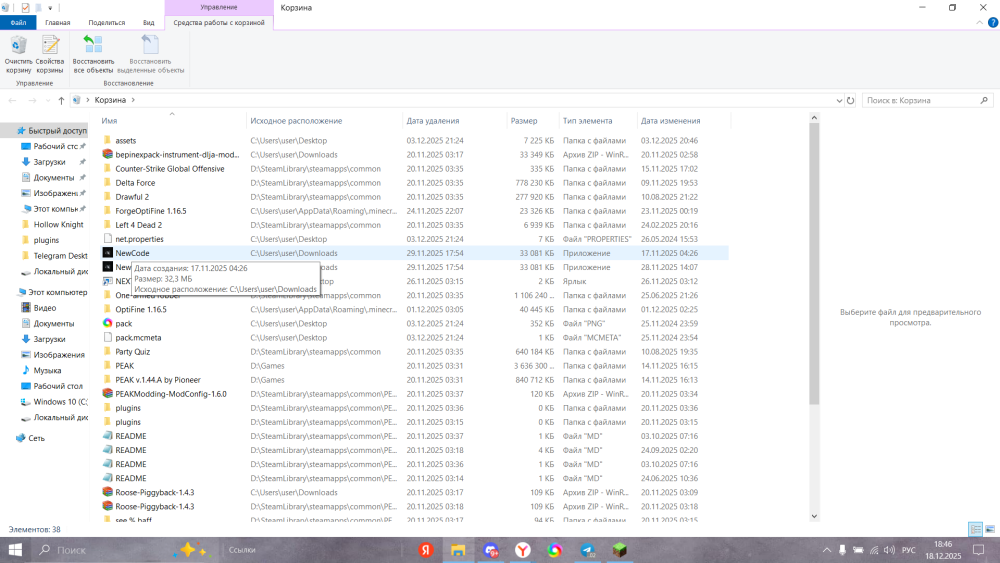Open File Explorer from the taskbar

click(x=458, y=550)
